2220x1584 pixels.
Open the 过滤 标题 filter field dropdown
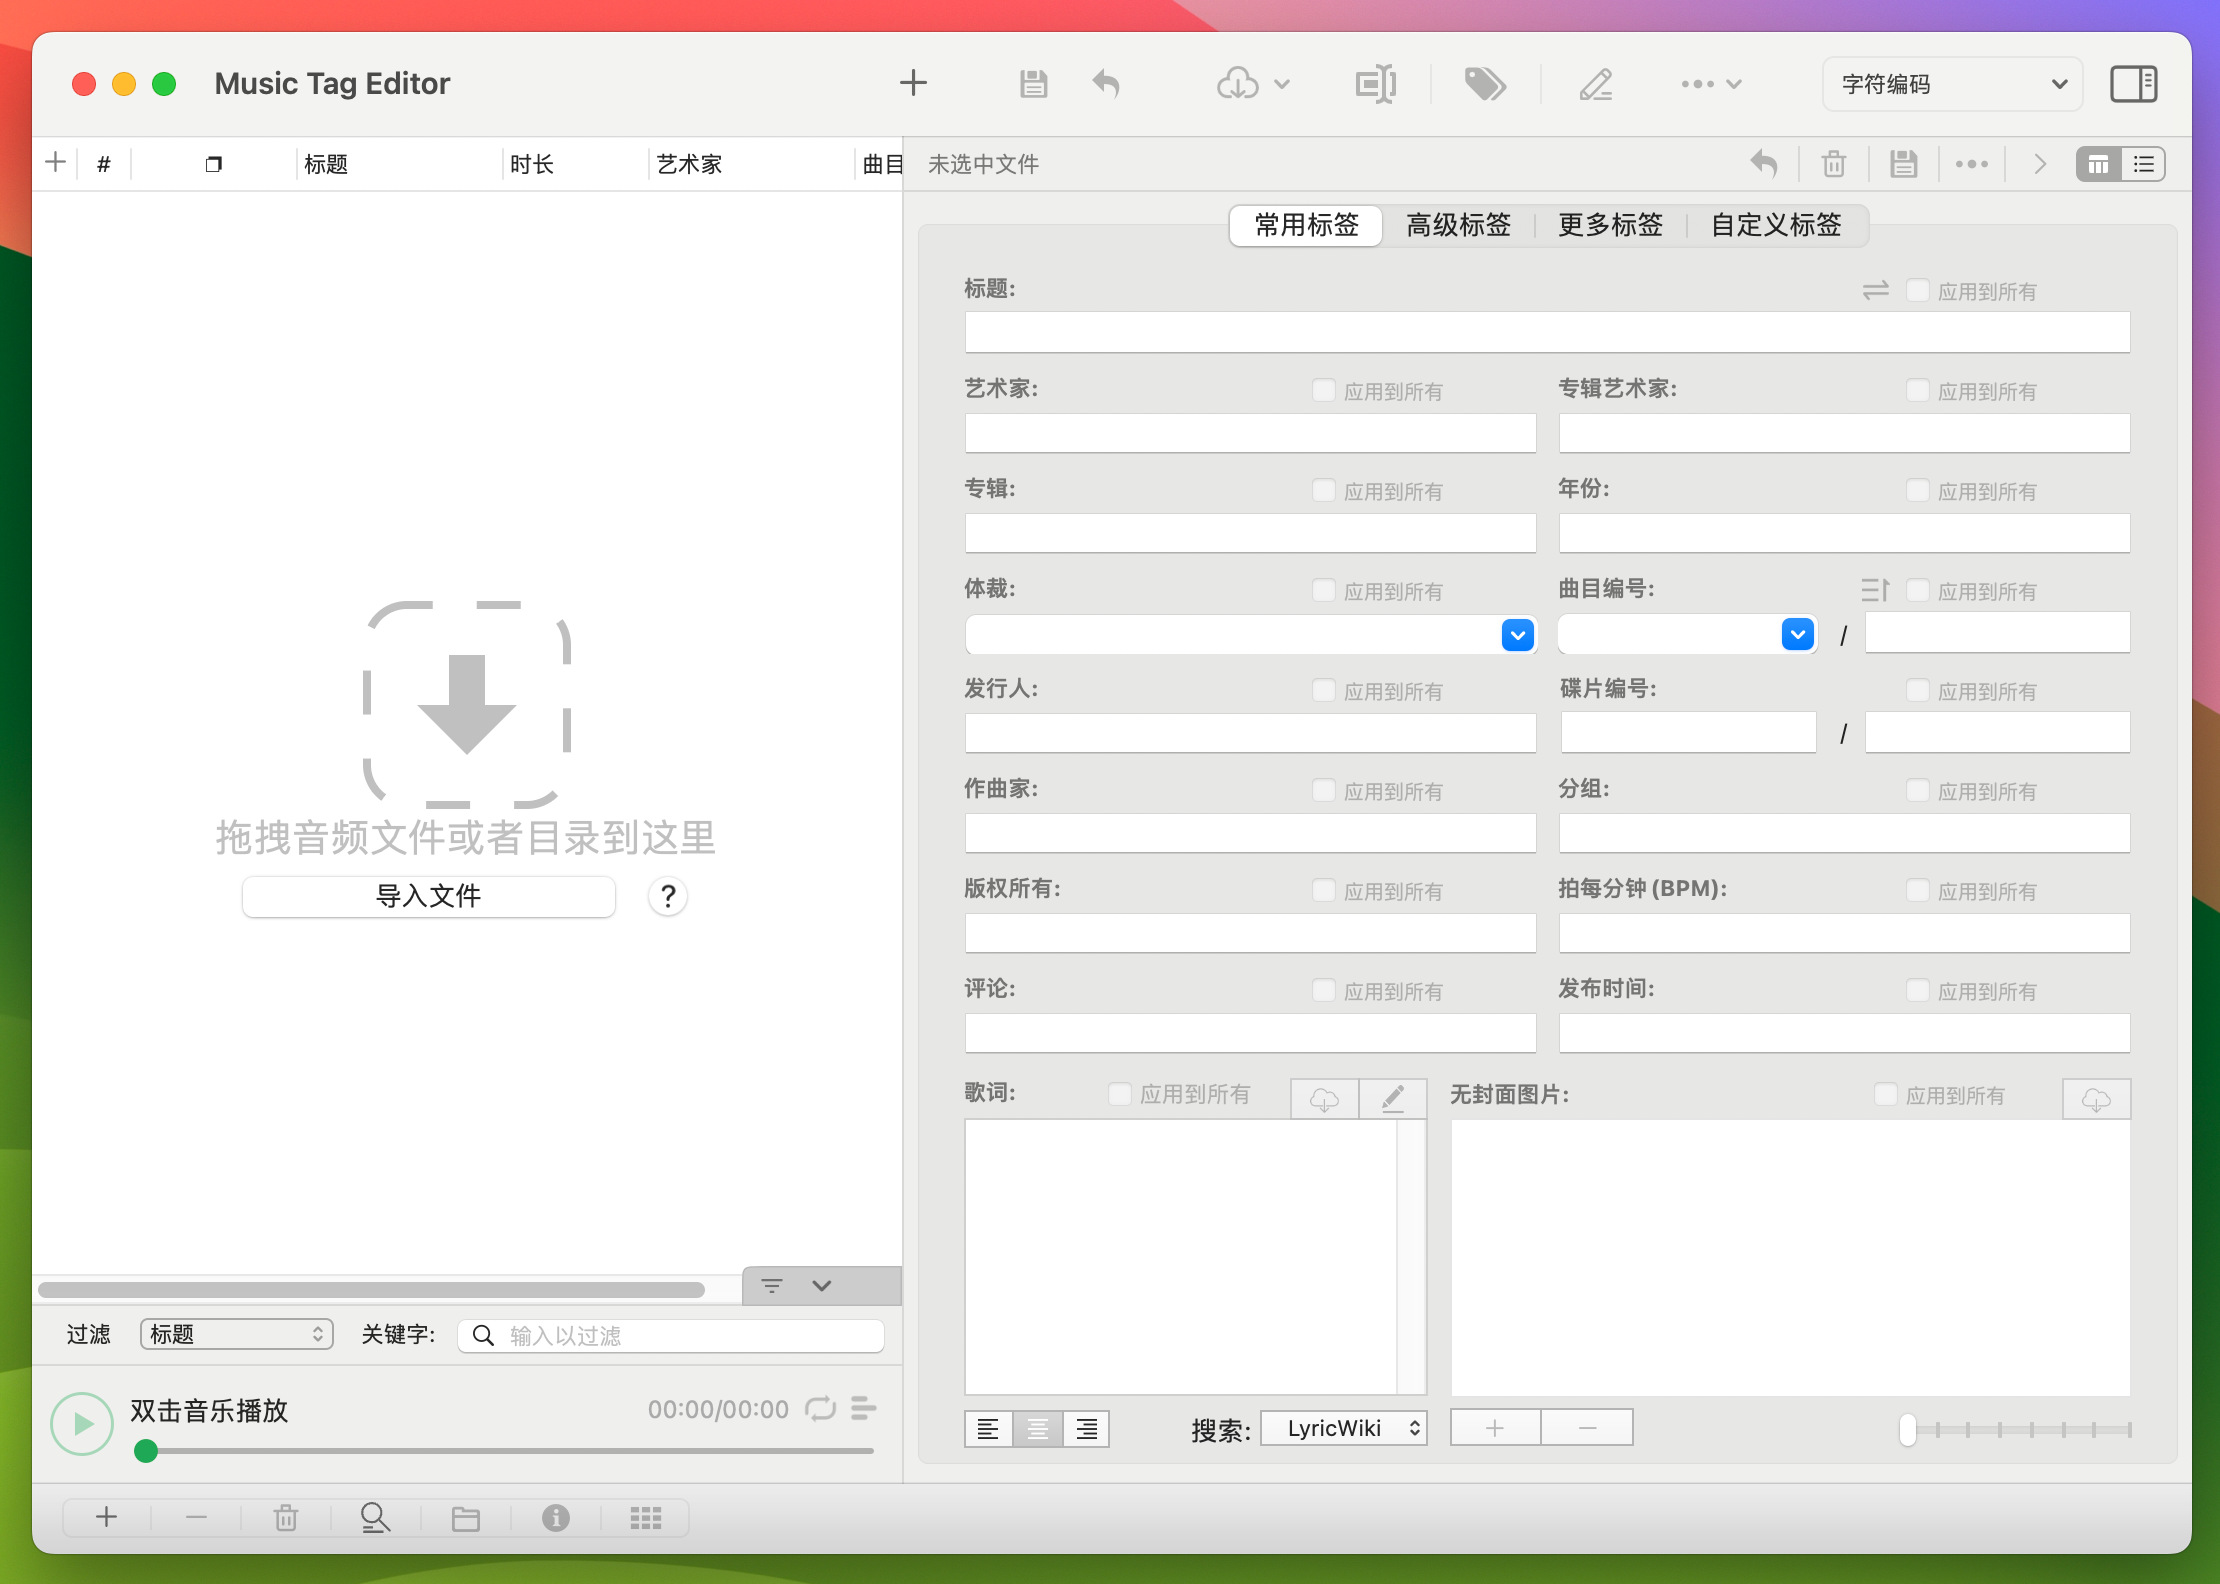click(237, 1334)
